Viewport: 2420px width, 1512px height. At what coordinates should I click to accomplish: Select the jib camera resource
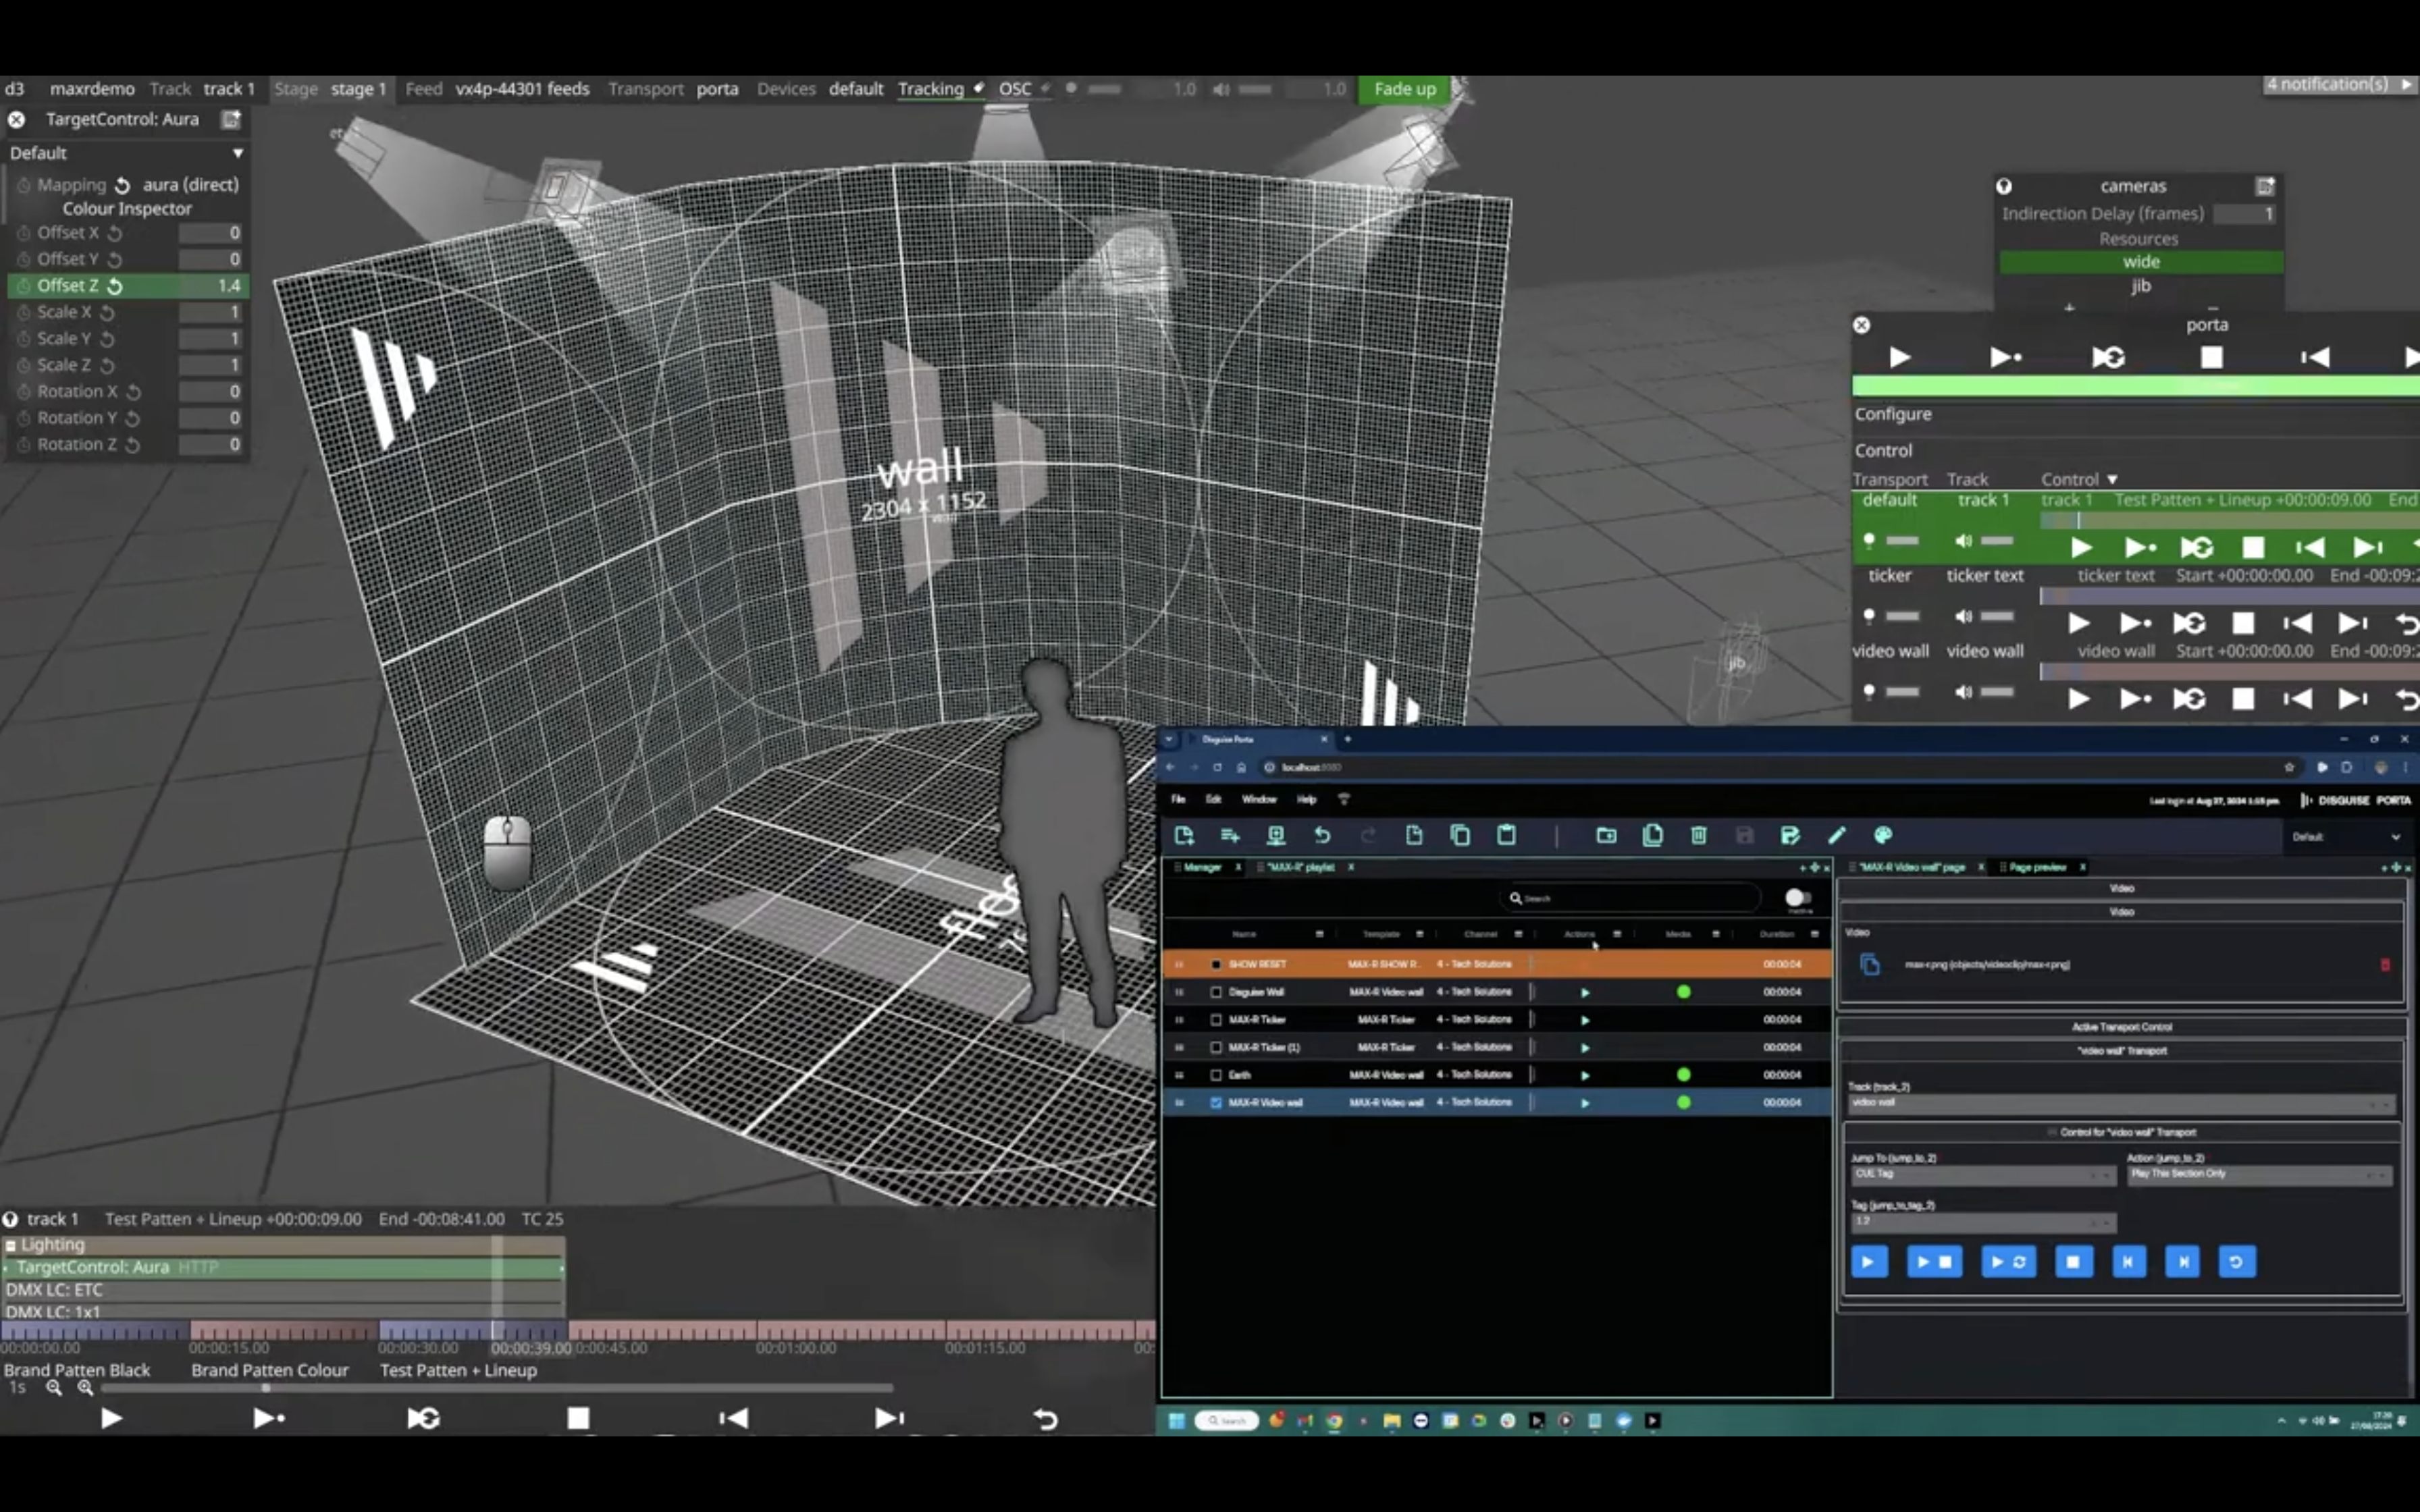2140,286
